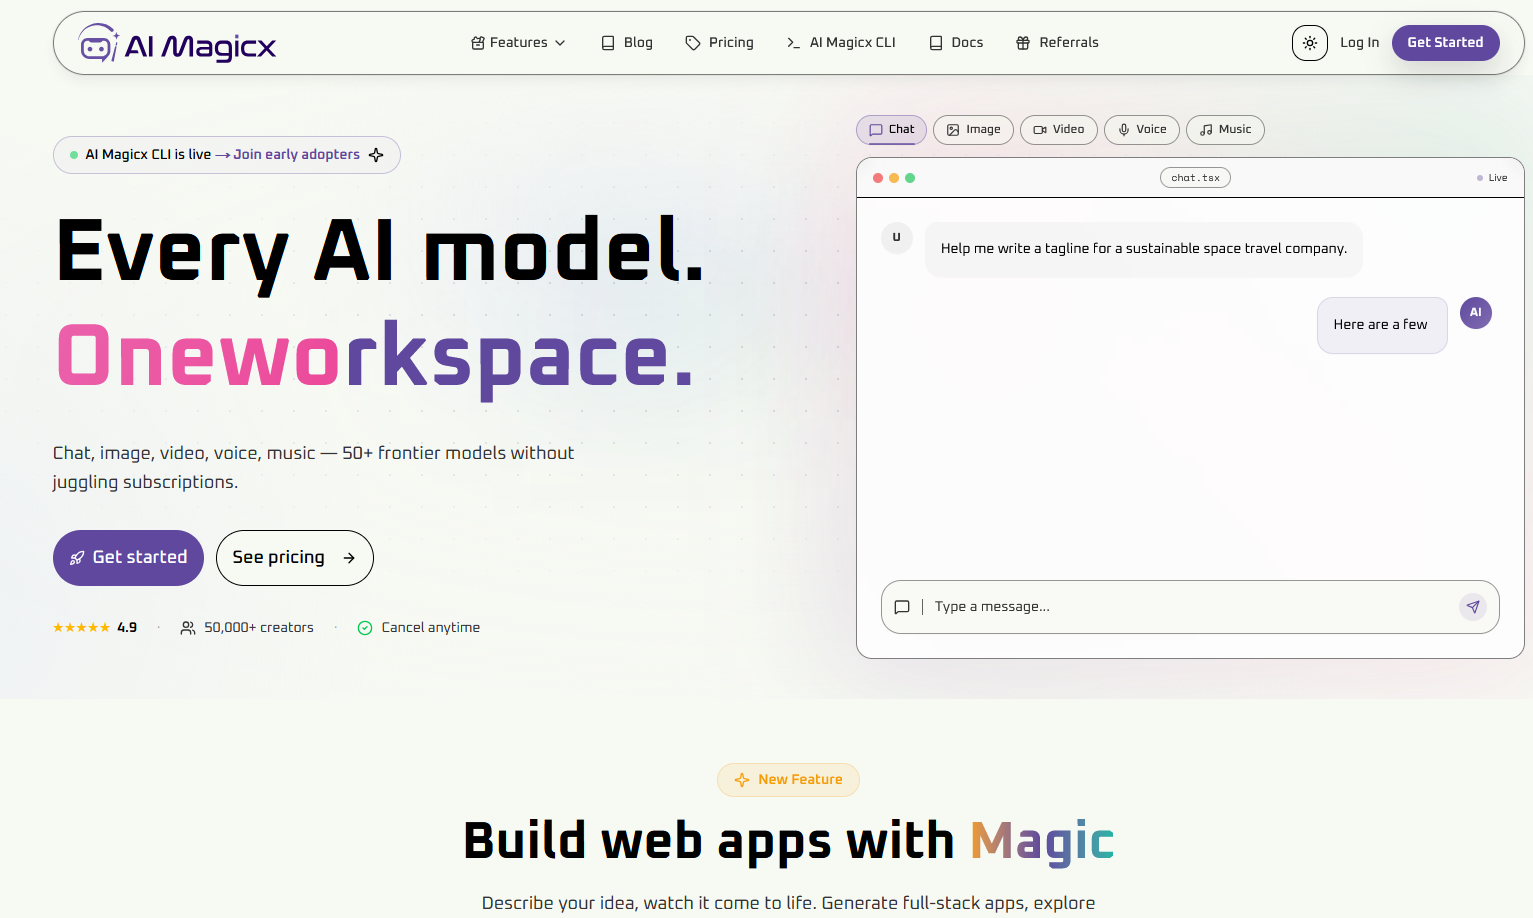Viewport: 1533px width, 918px height.
Task: Switch to the Chat tab
Action: (x=891, y=129)
